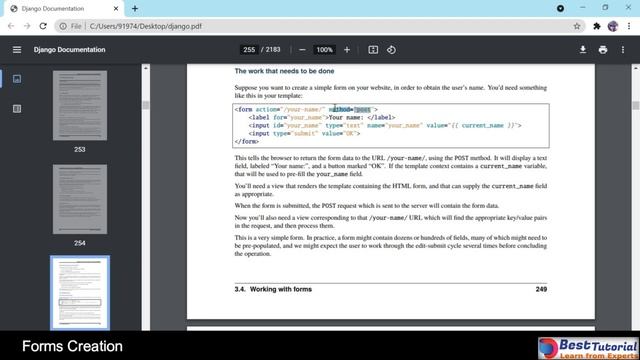Open a new browser tab
This screenshot has width=640, height=360.
[135, 8]
